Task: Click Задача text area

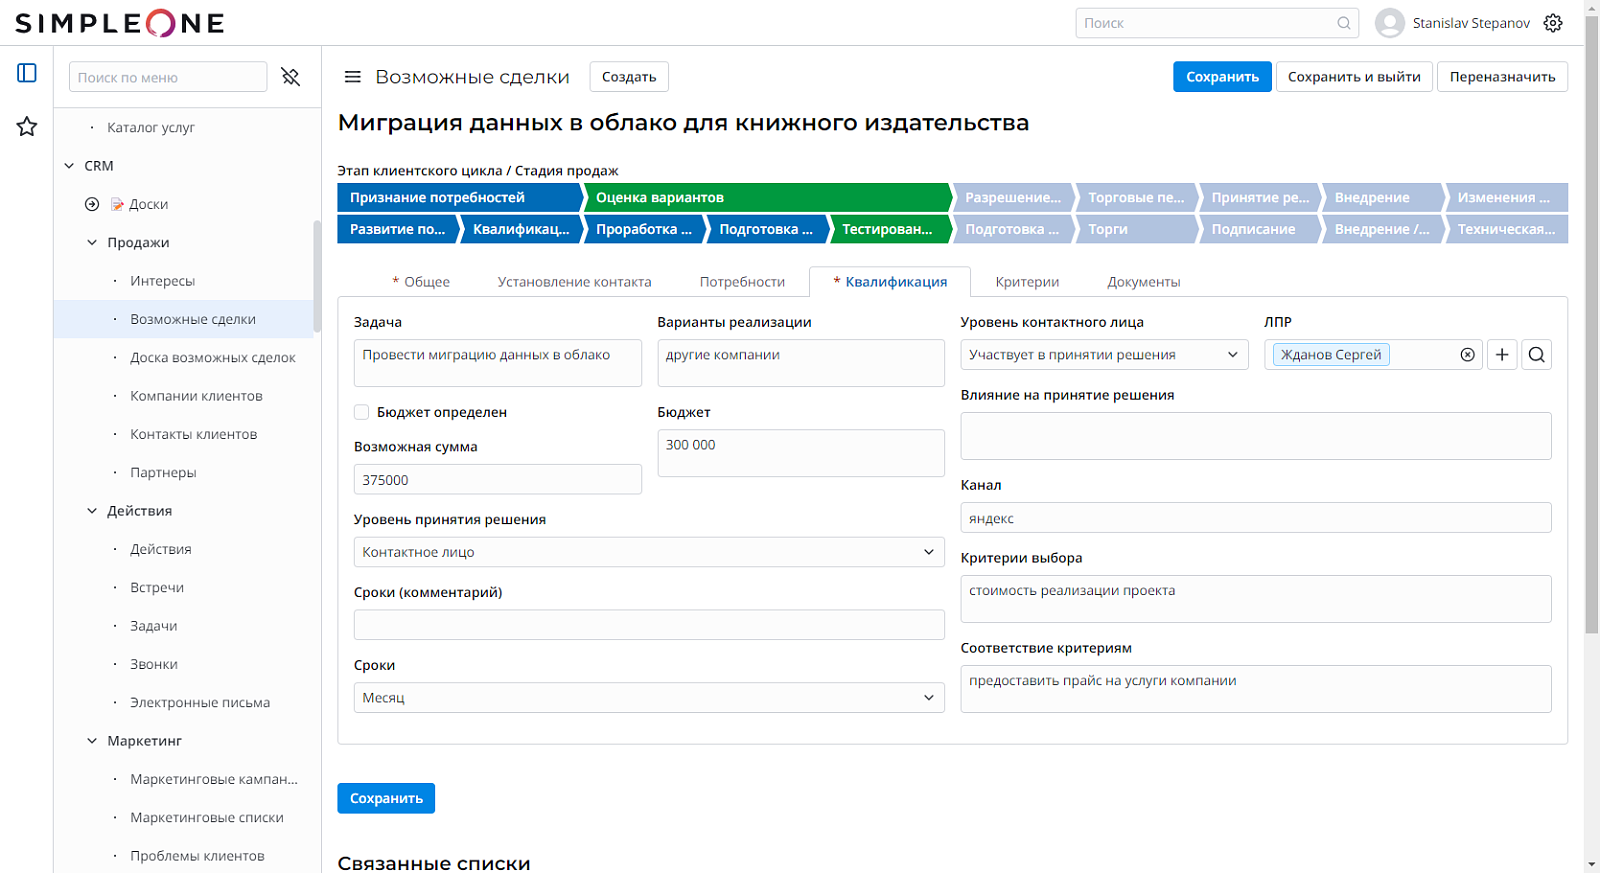Action: point(498,363)
